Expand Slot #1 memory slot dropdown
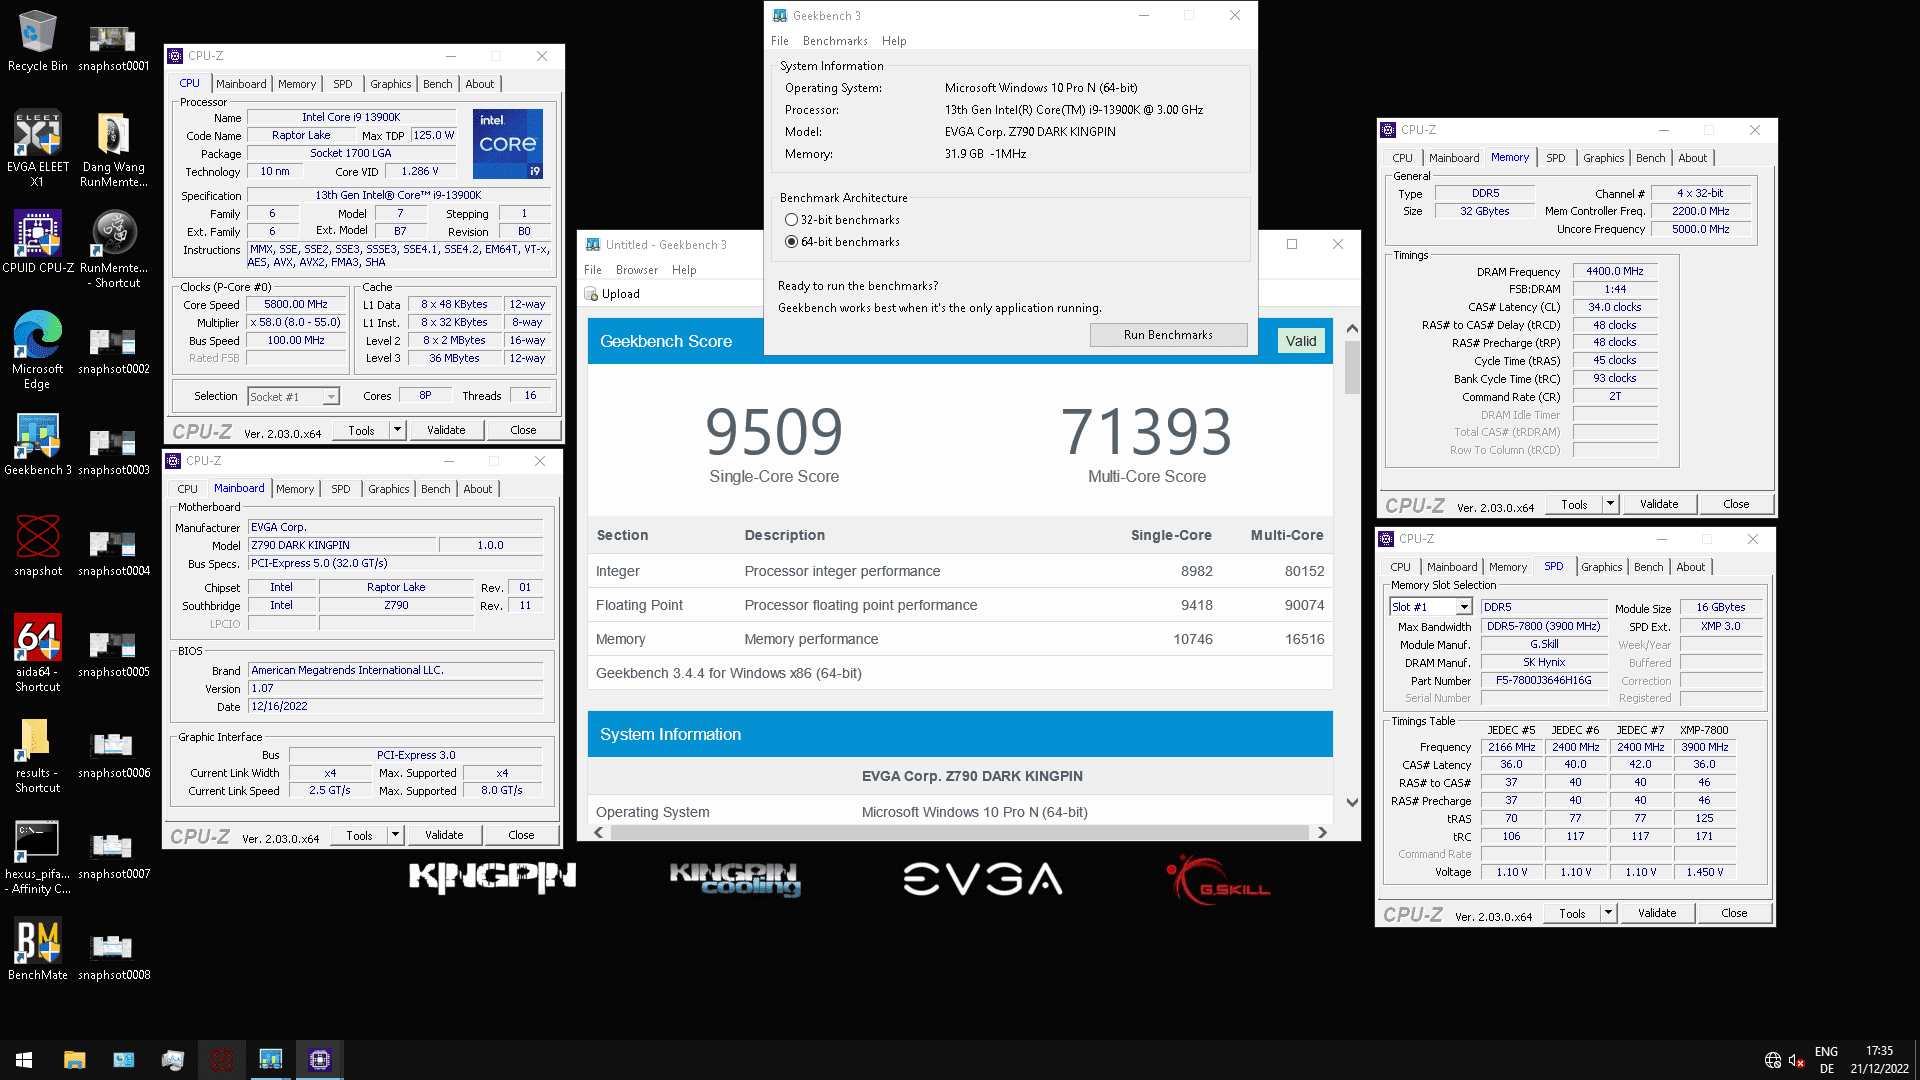The height and width of the screenshot is (1080, 1920). click(1464, 607)
